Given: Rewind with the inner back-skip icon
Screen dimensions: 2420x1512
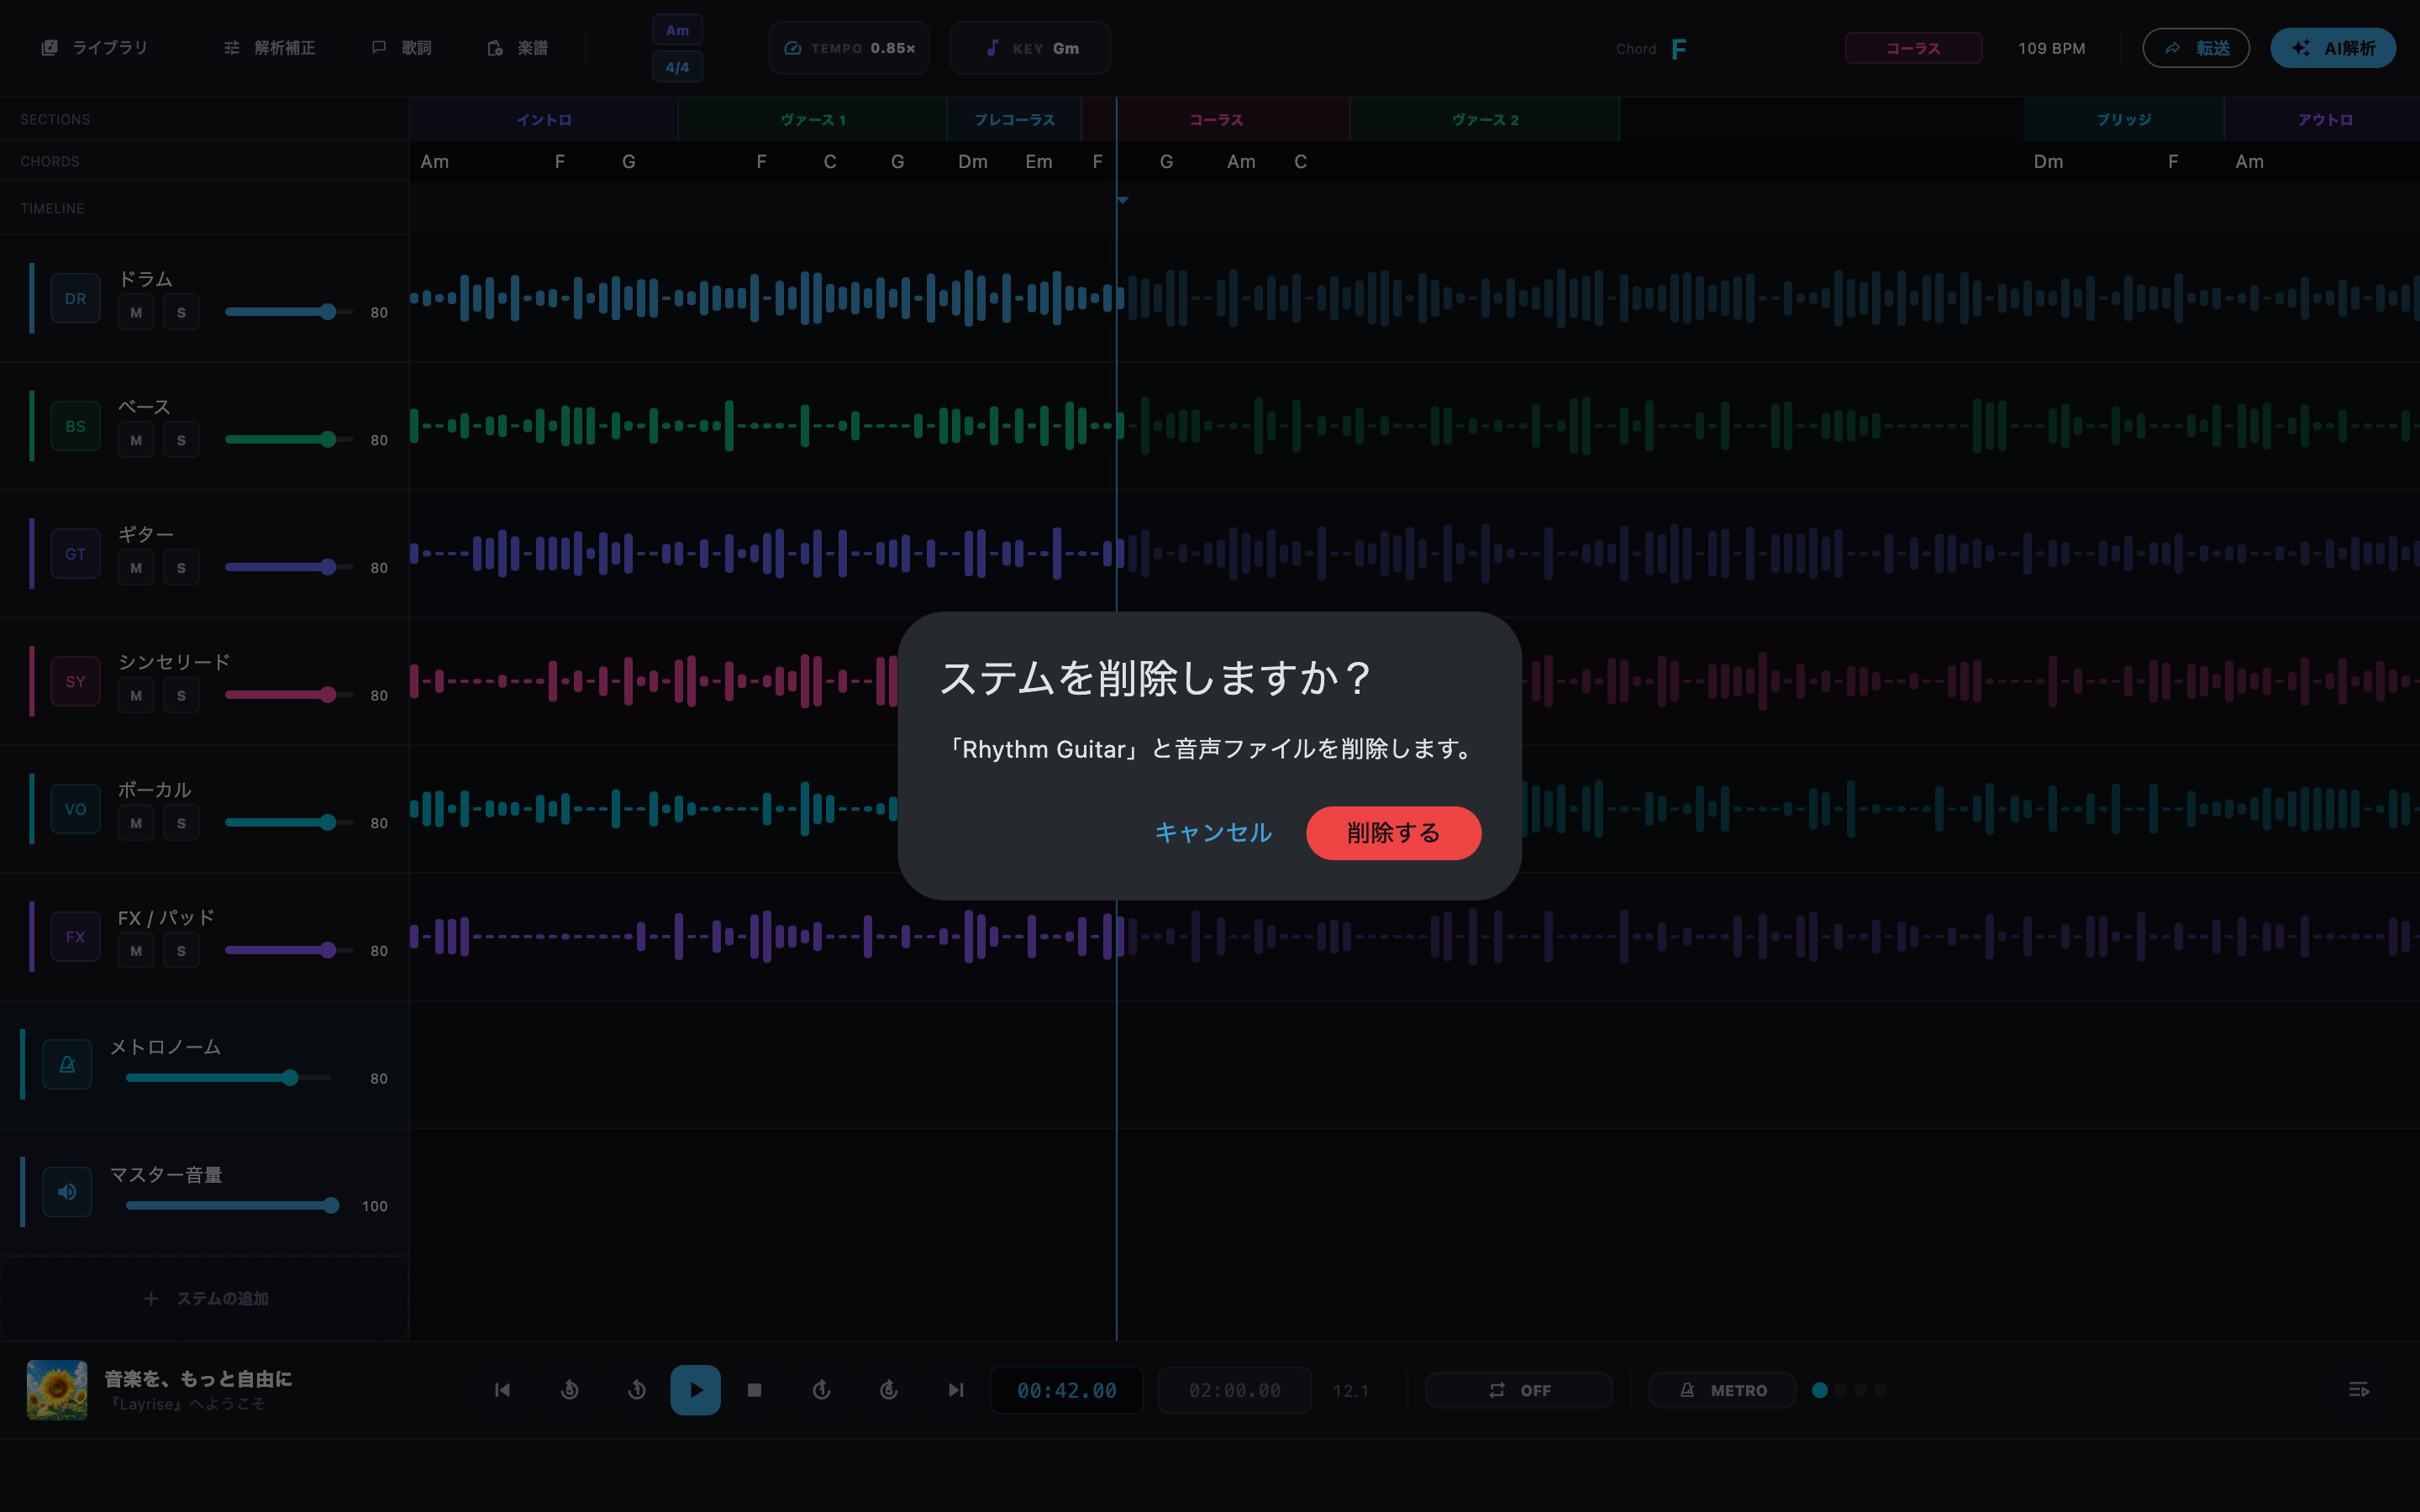Looking at the screenshot, I should pyautogui.click(x=637, y=1390).
